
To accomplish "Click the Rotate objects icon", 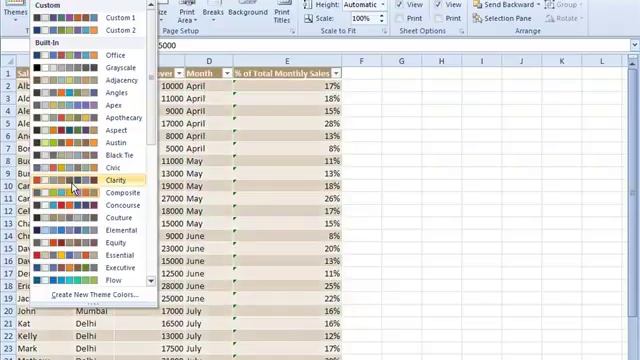I will [x=550, y=18].
